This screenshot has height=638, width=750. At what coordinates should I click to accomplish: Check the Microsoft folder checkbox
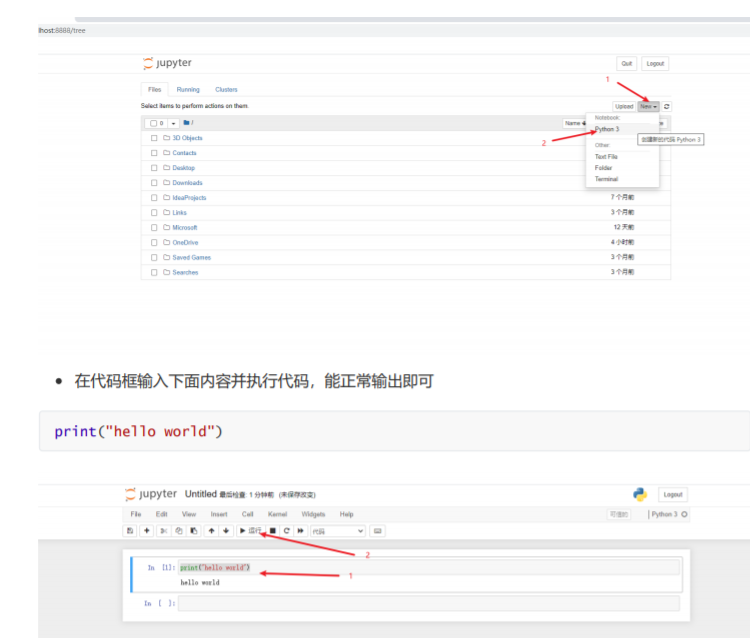[x=154, y=228]
